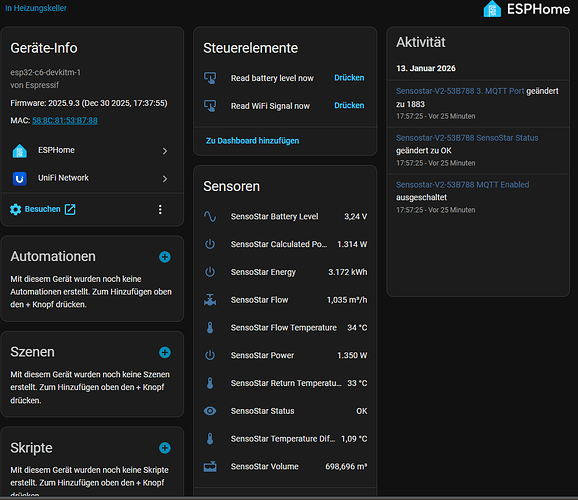578x500 pixels.
Task: Open the SensoStar Status sensor row
Action: 285,411
